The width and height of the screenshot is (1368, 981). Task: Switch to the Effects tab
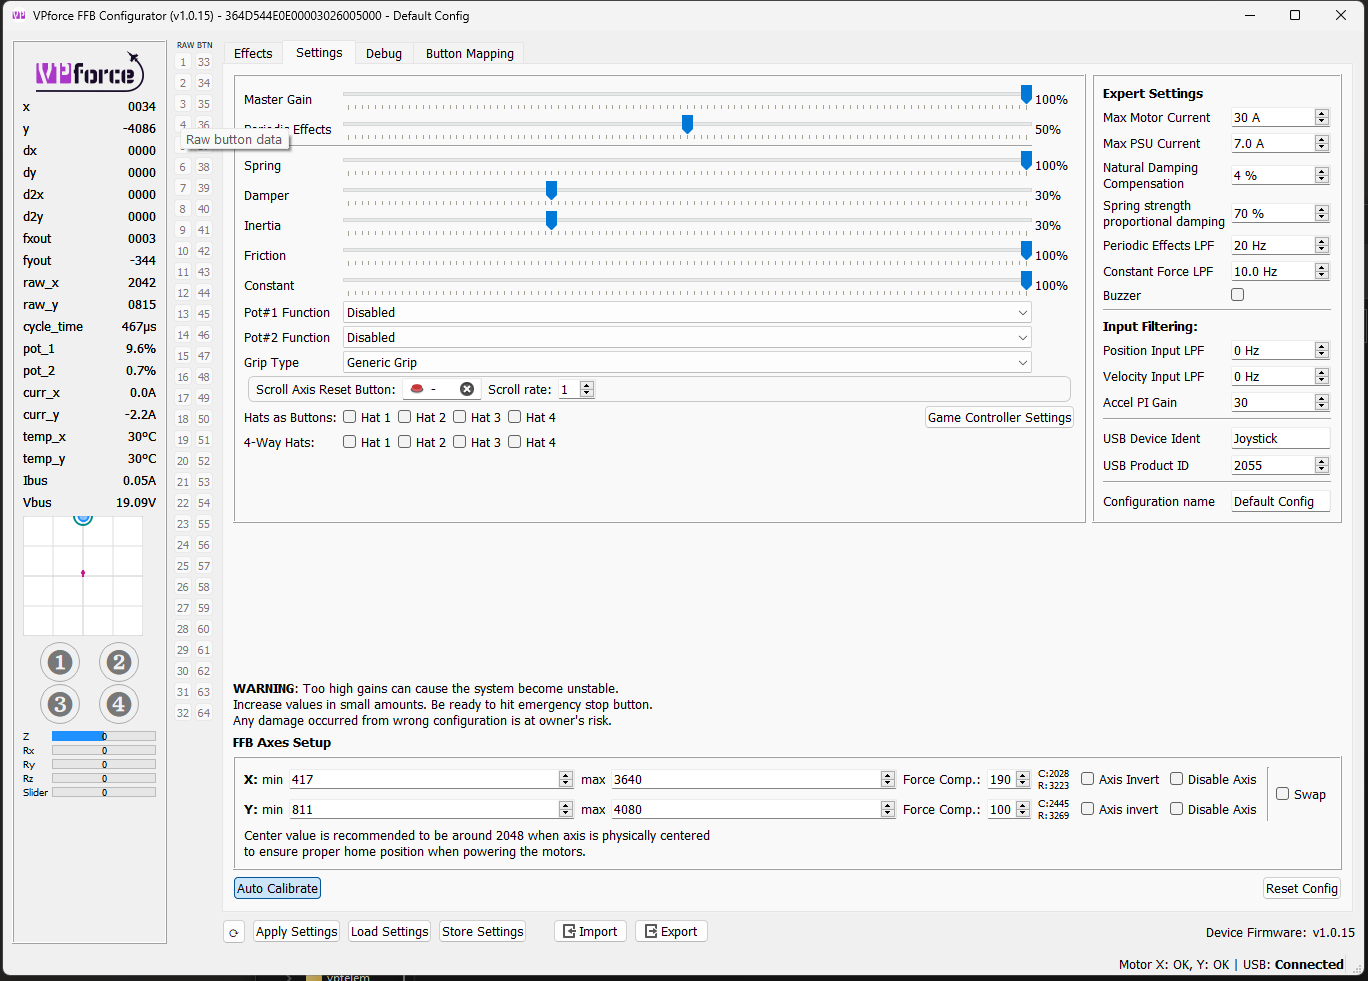click(253, 54)
